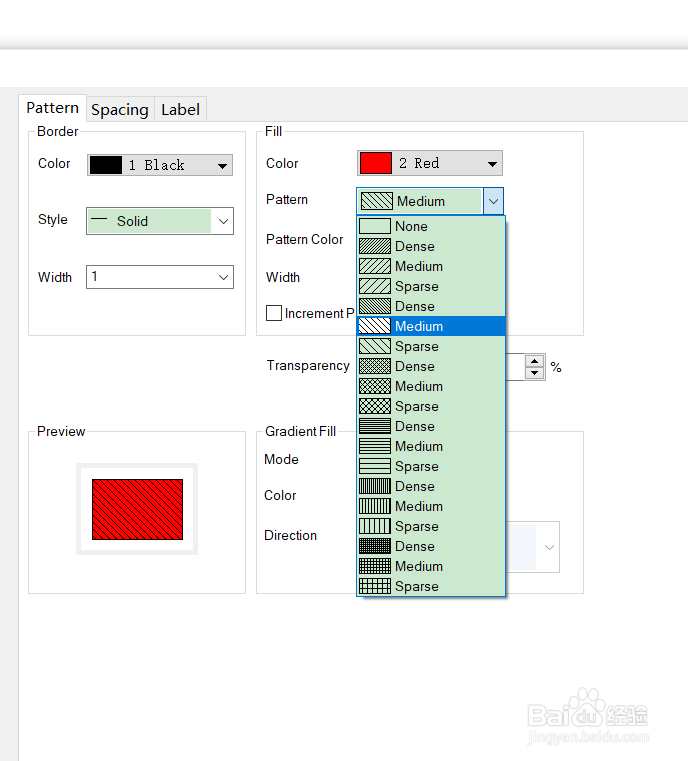Viewport: 688px width, 761px height.
Task: Toggle the Increment P checkbox
Action: (274, 313)
